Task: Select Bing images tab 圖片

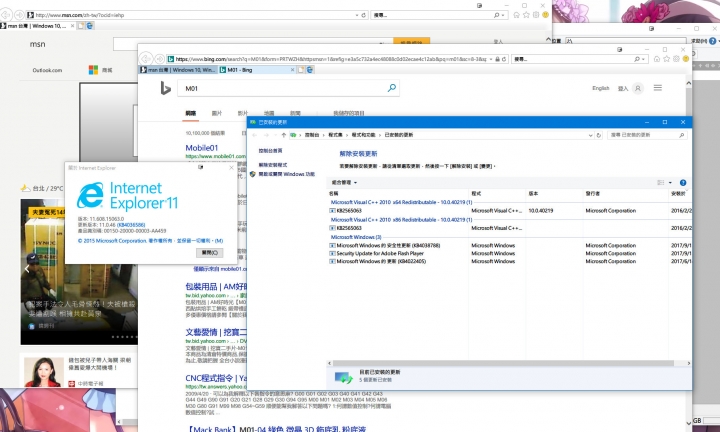Action: 217,113
